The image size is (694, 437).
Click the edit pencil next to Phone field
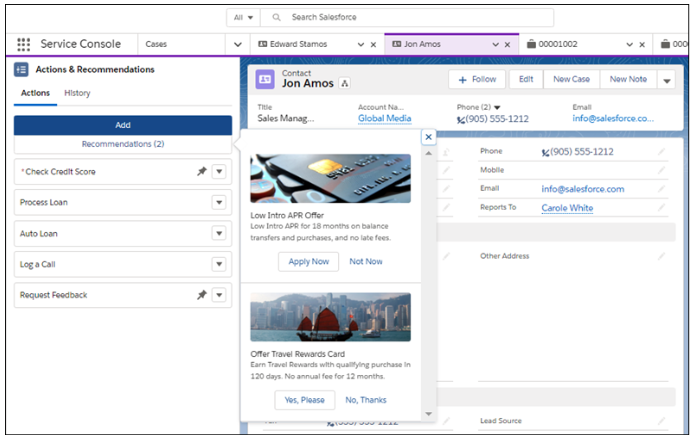pos(661,152)
